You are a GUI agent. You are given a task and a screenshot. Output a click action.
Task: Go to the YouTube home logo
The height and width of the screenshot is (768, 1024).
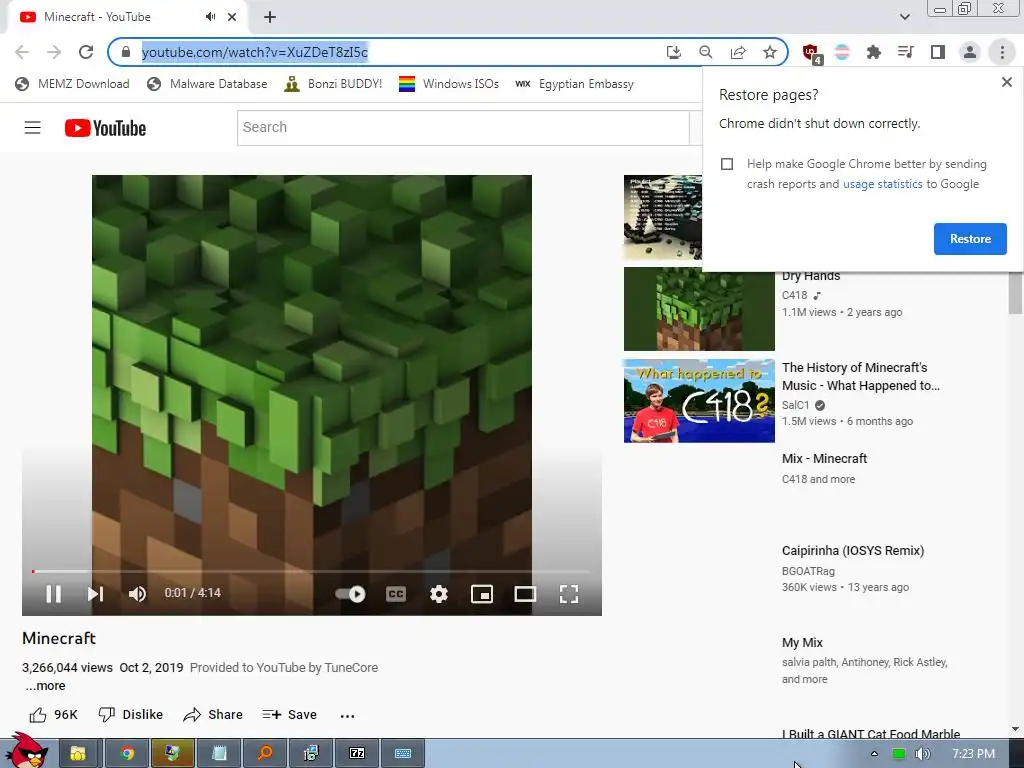[x=105, y=128]
